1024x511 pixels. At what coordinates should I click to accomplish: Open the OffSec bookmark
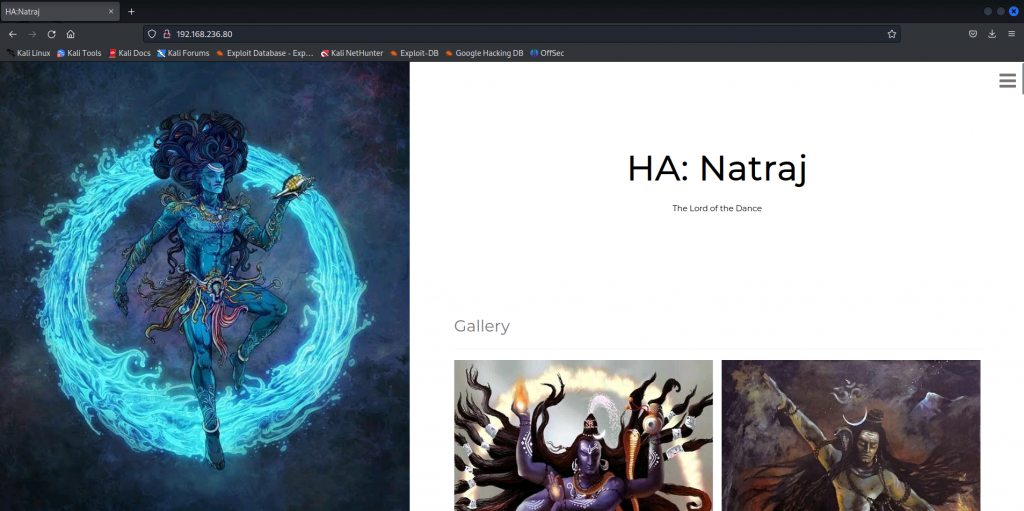(547, 53)
